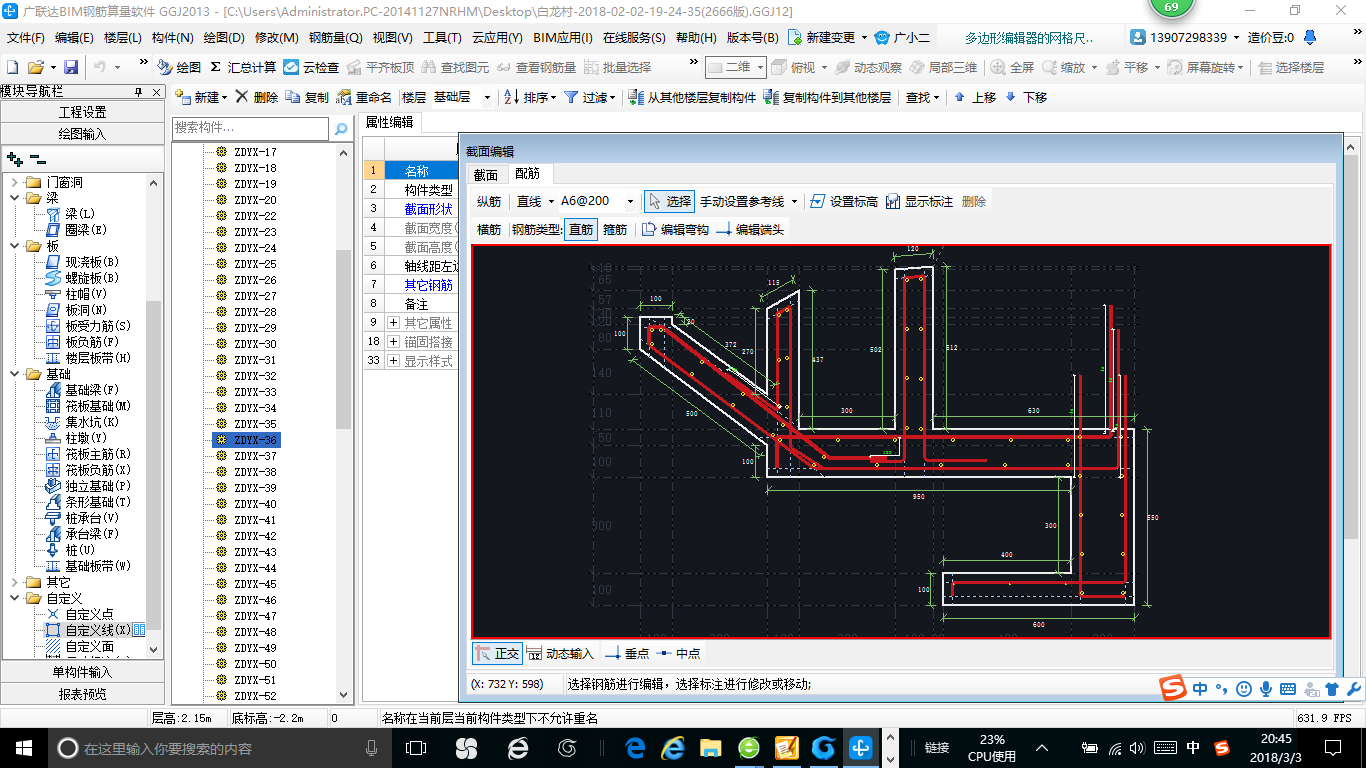The width and height of the screenshot is (1366, 768).
Task: Toggle 中点 midpoint snap
Action: [x=679, y=653]
